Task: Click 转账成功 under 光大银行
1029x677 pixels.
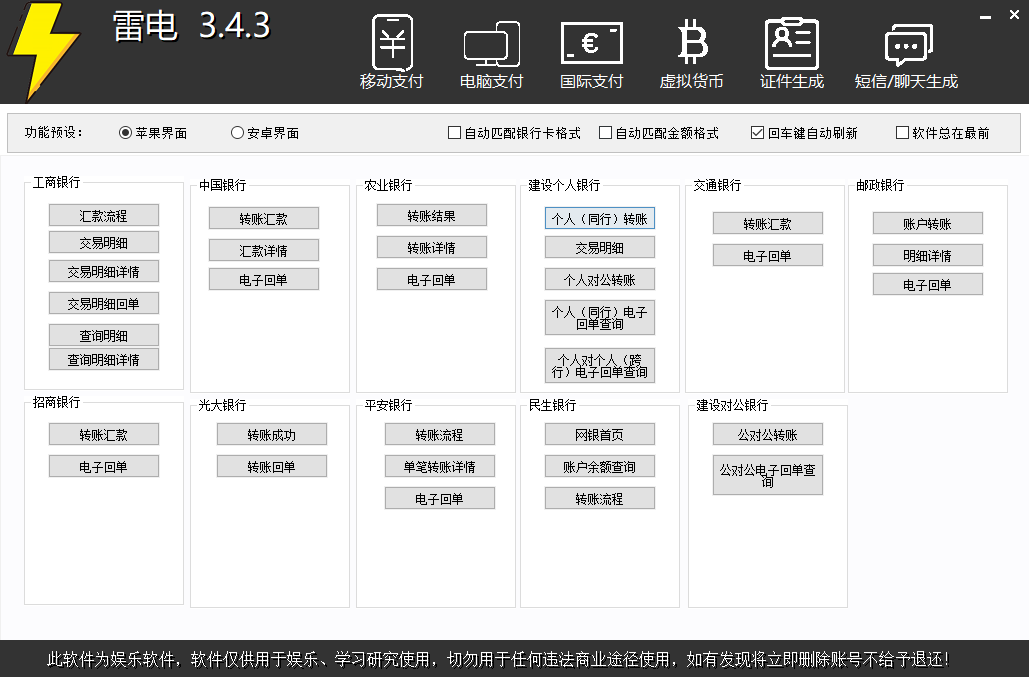Action: tap(272, 434)
